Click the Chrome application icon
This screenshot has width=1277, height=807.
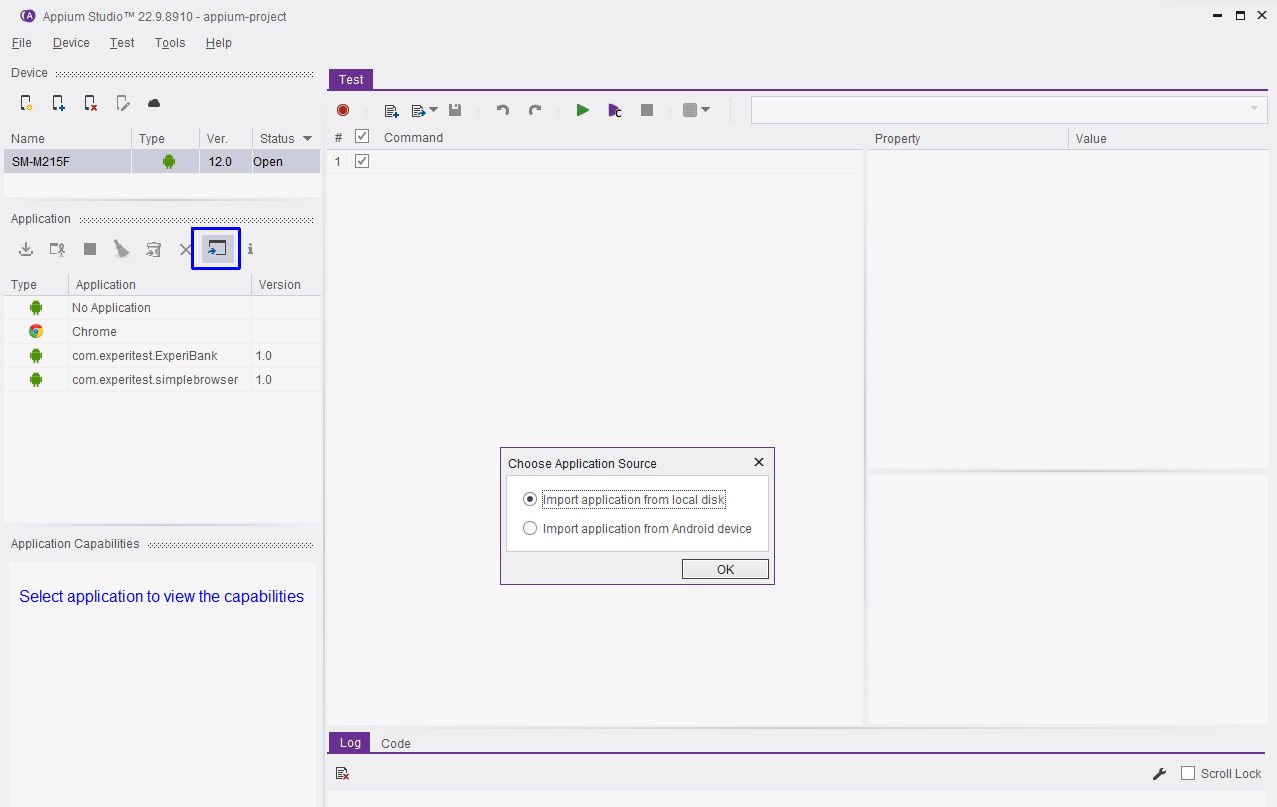[x=36, y=331]
